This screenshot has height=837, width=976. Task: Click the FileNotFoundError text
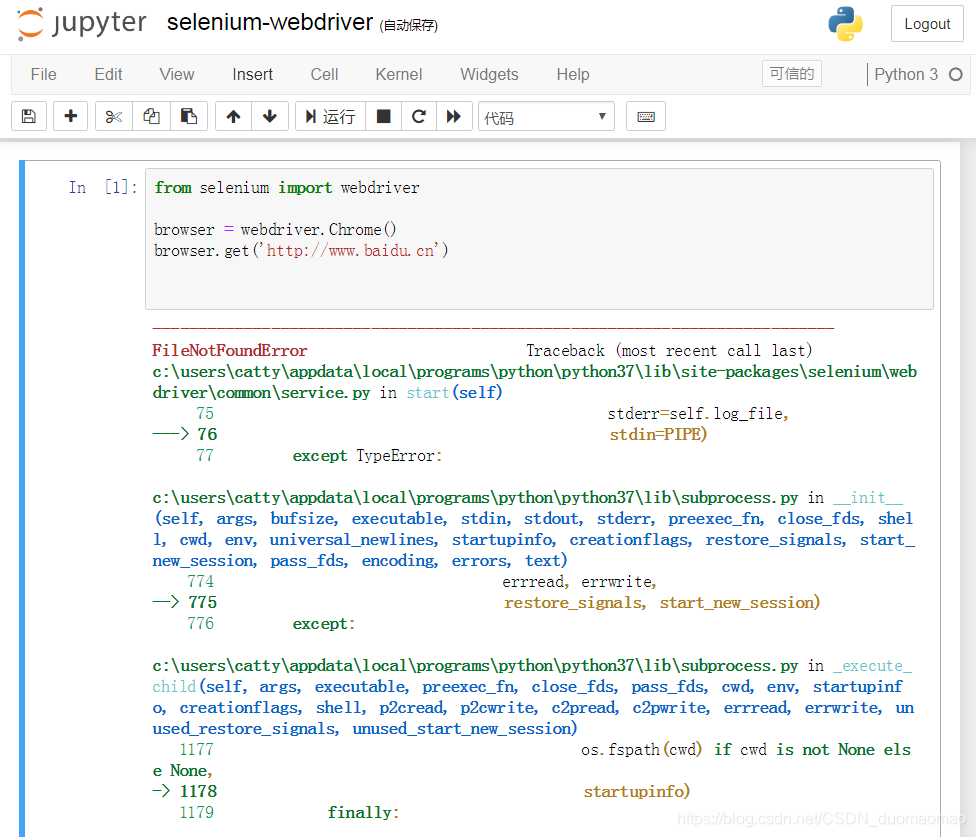click(x=230, y=350)
